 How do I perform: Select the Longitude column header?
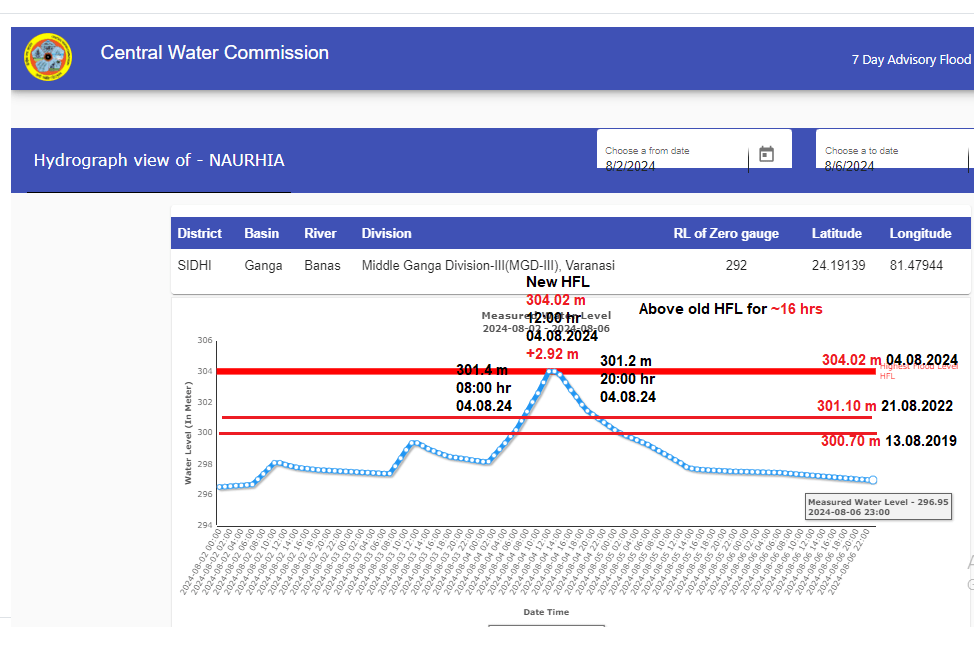tap(920, 233)
